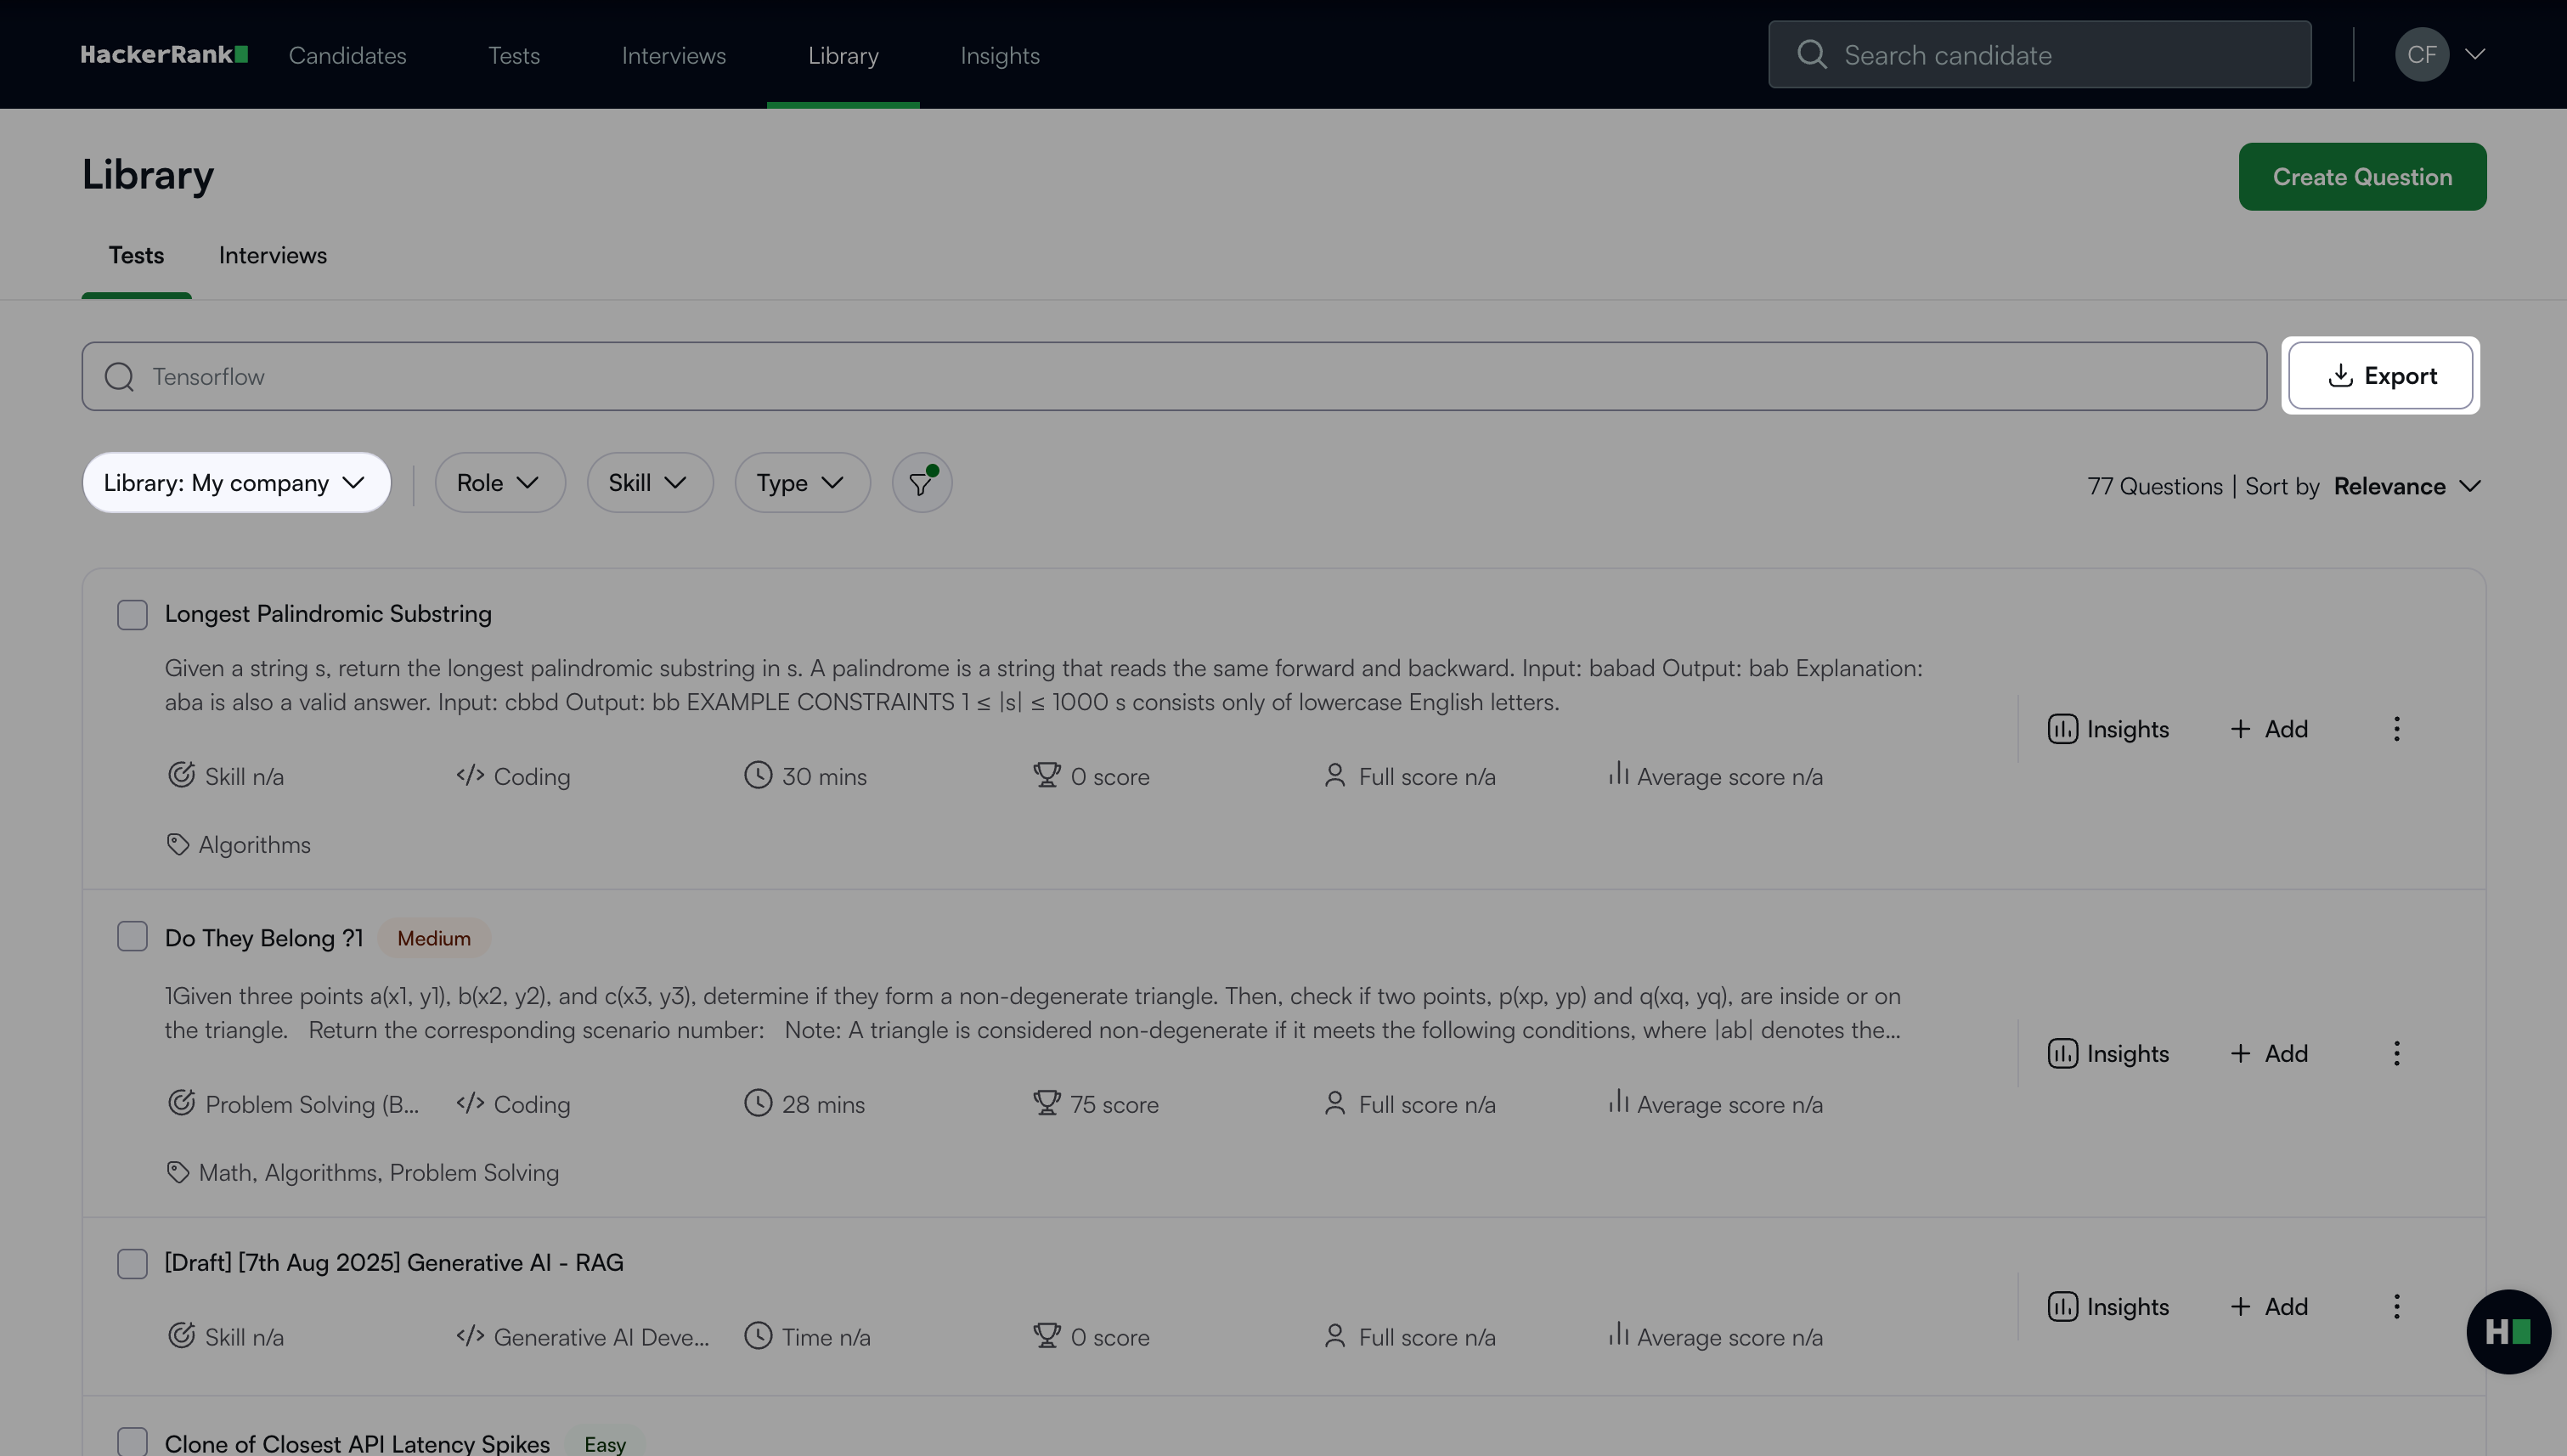The height and width of the screenshot is (1456, 2567).
Task: Select the Longest Palindromic Substring checkbox
Action: [132, 614]
